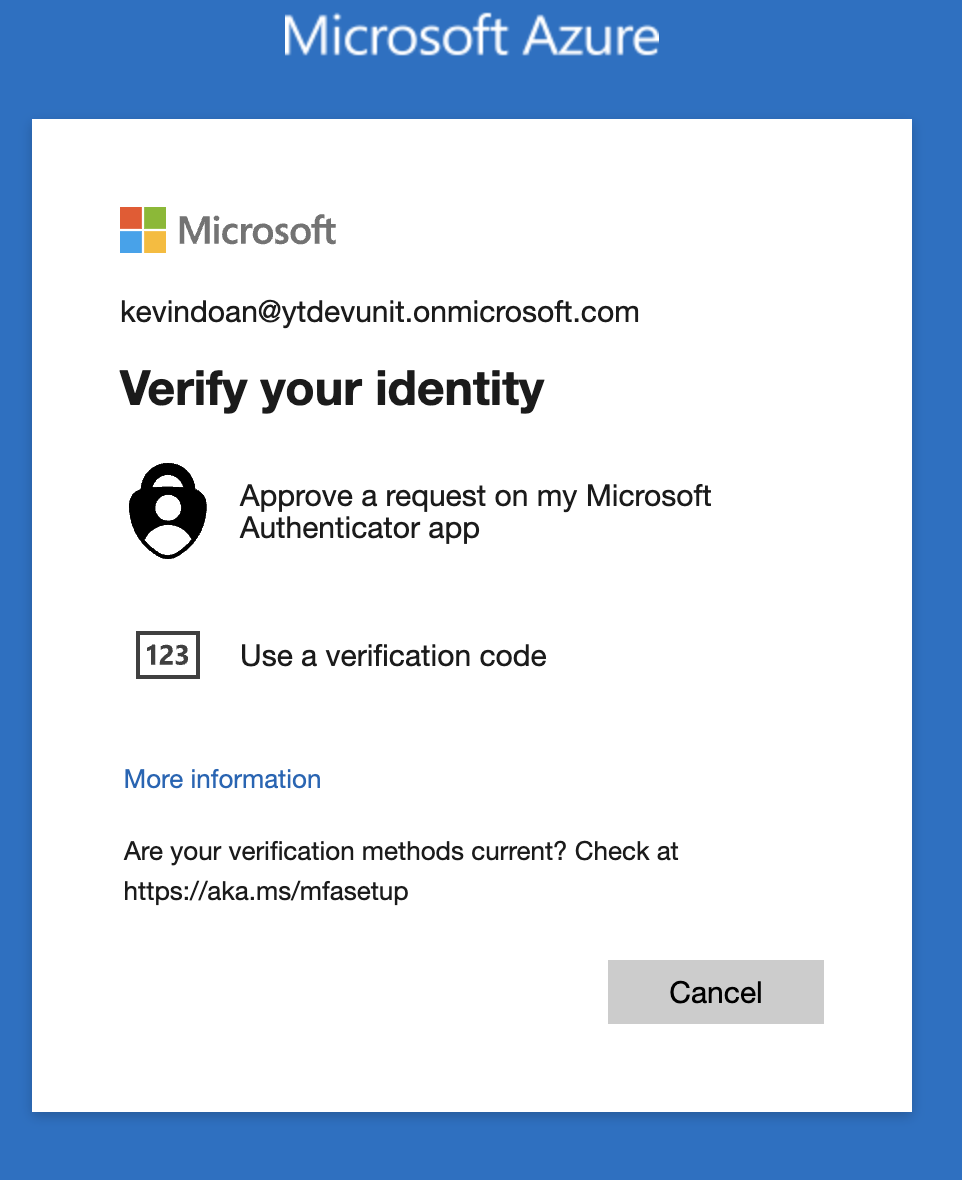Click the Microsoft wordmark text
The image size is (962, 1180).
pyautogui.click(x=257, y=230)
